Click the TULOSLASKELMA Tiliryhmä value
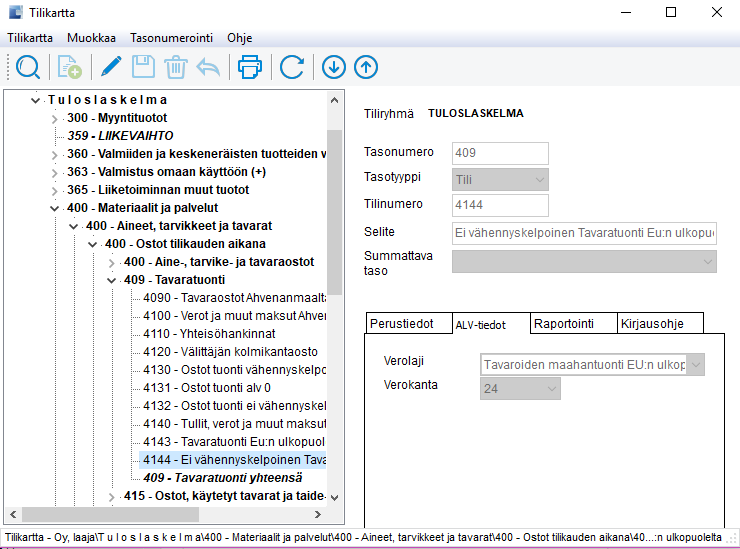The width and height of the screenshot is (740, 549). 476,113
